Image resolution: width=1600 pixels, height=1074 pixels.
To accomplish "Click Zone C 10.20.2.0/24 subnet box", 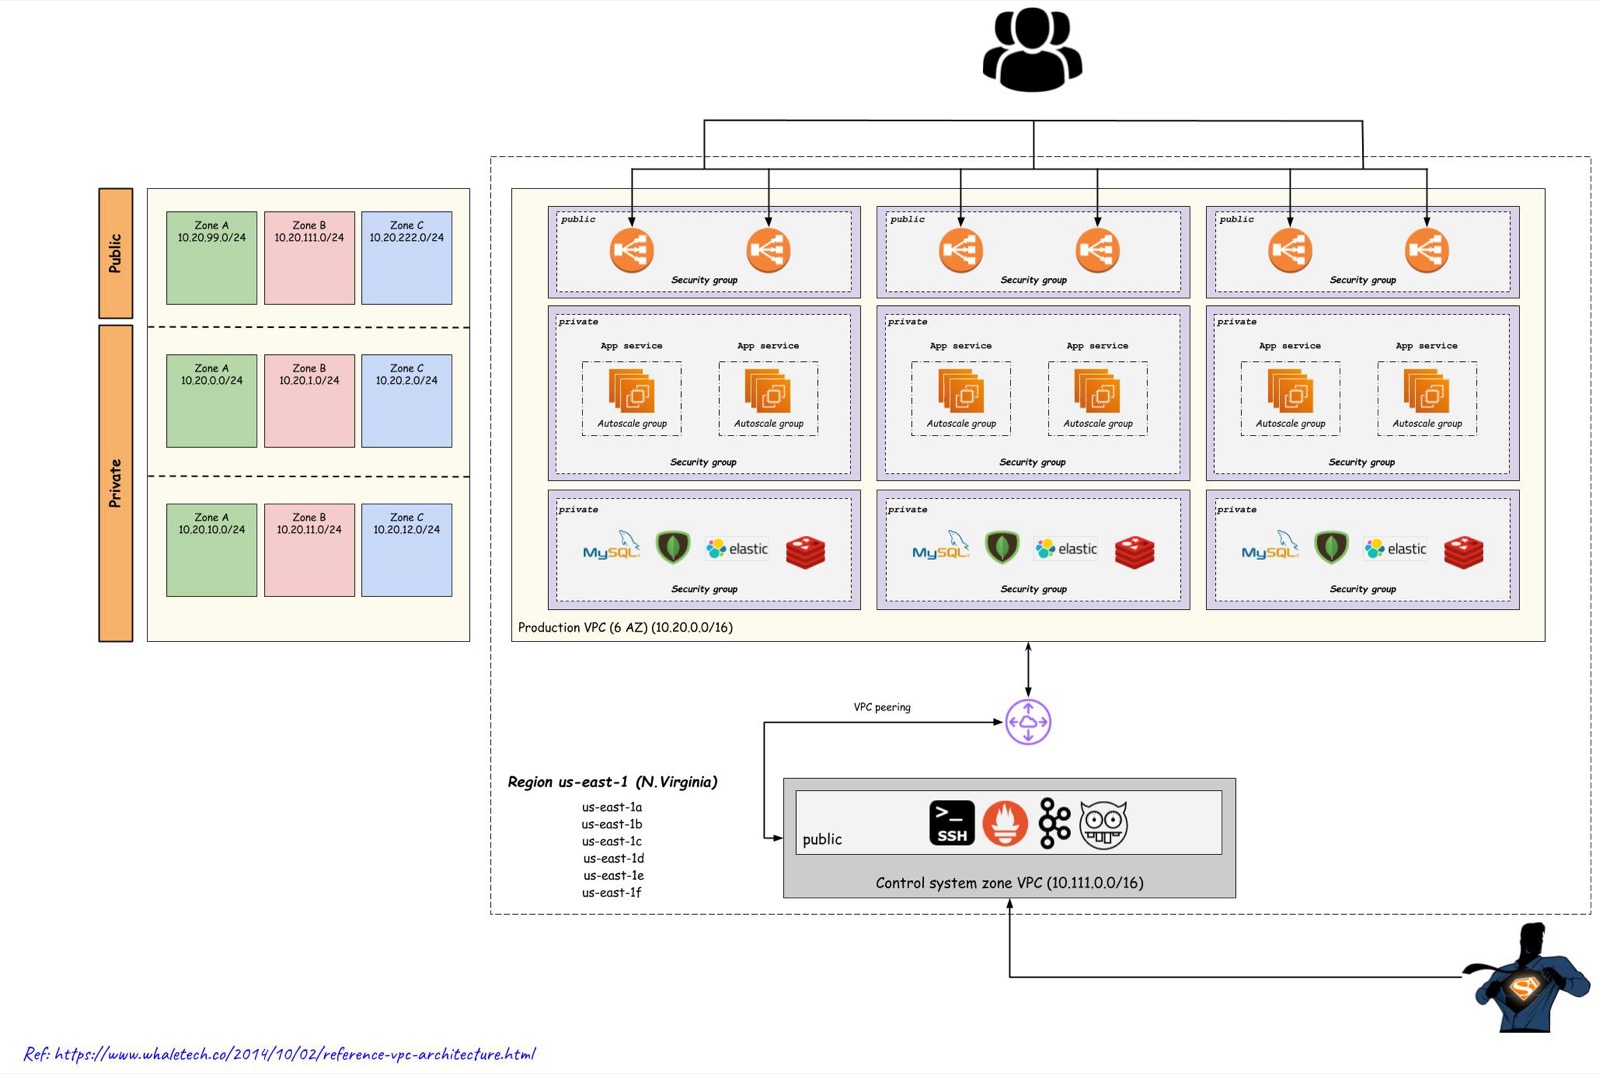I will [406, 401].
